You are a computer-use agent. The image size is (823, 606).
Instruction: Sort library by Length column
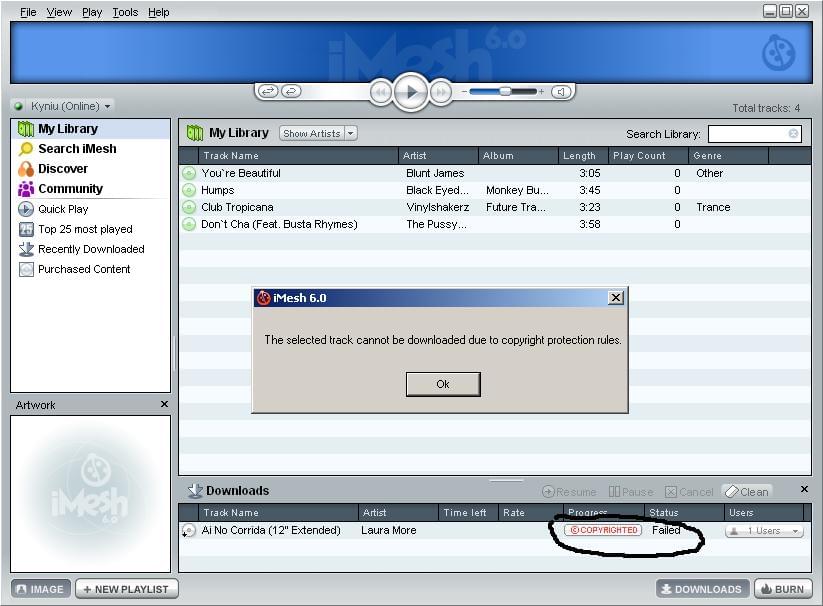(x=583, y=156)
